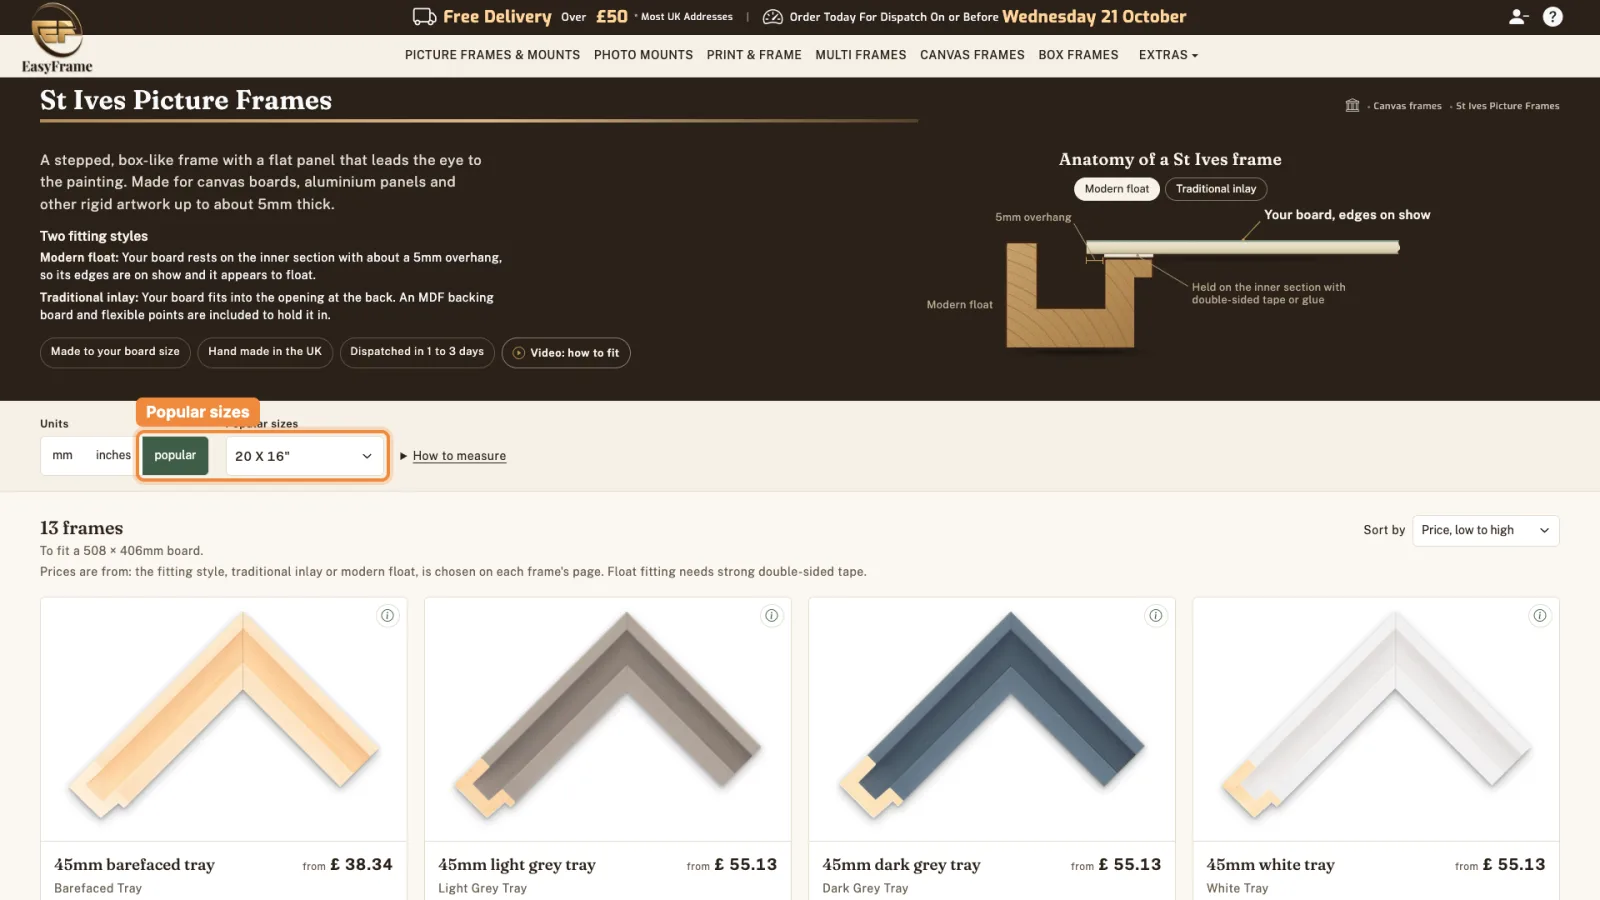Click the 45mm barefaced tray title
The height and width of the screenshot is (900, 1600).
[x=134, y=865]
